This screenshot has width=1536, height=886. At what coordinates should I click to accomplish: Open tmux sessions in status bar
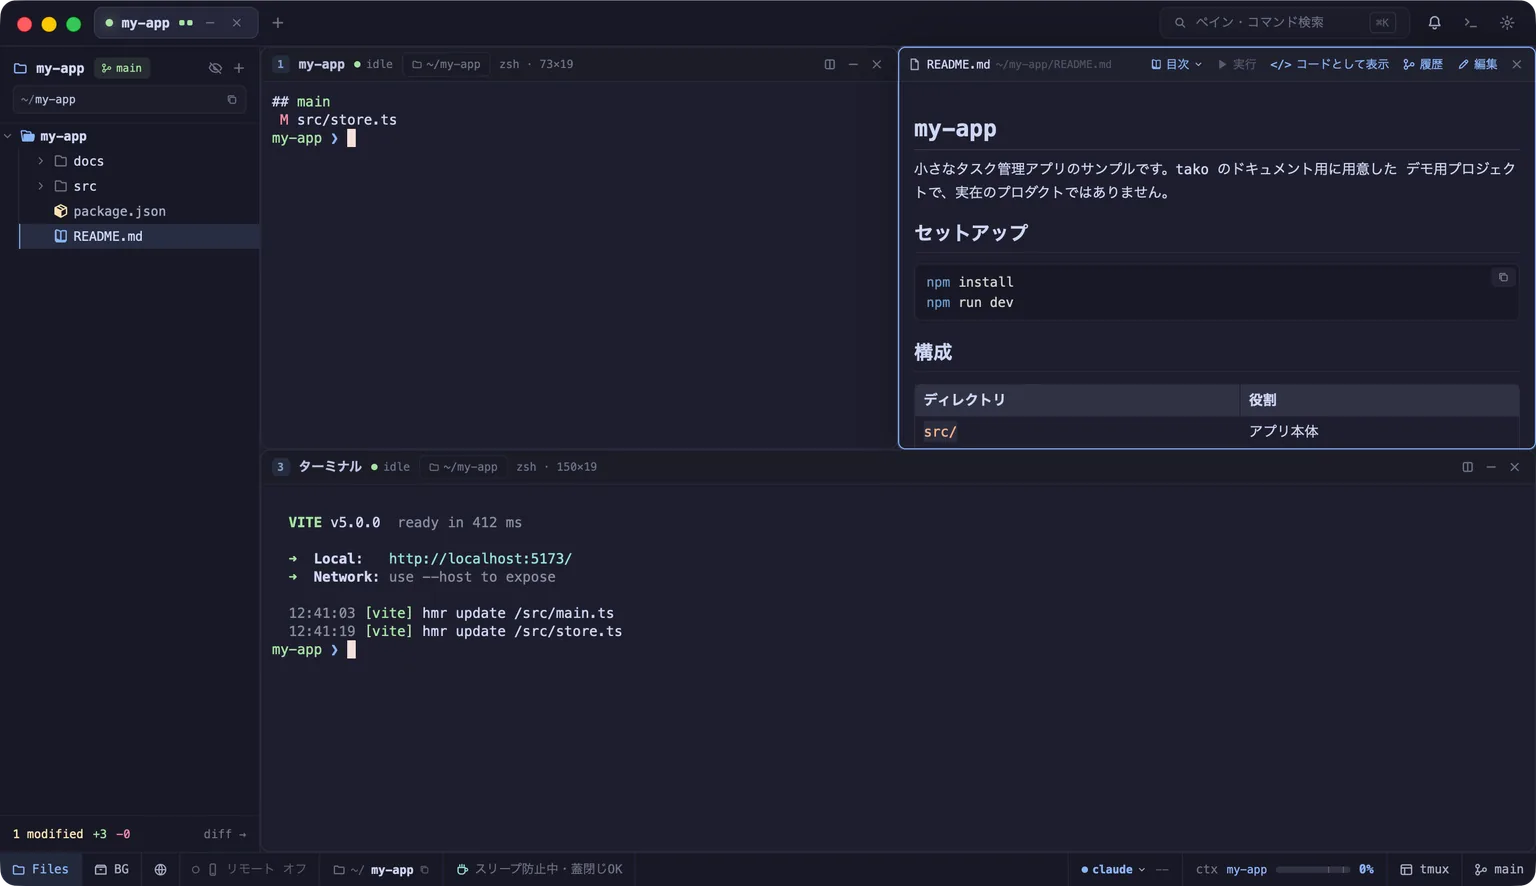point(1425,869)
